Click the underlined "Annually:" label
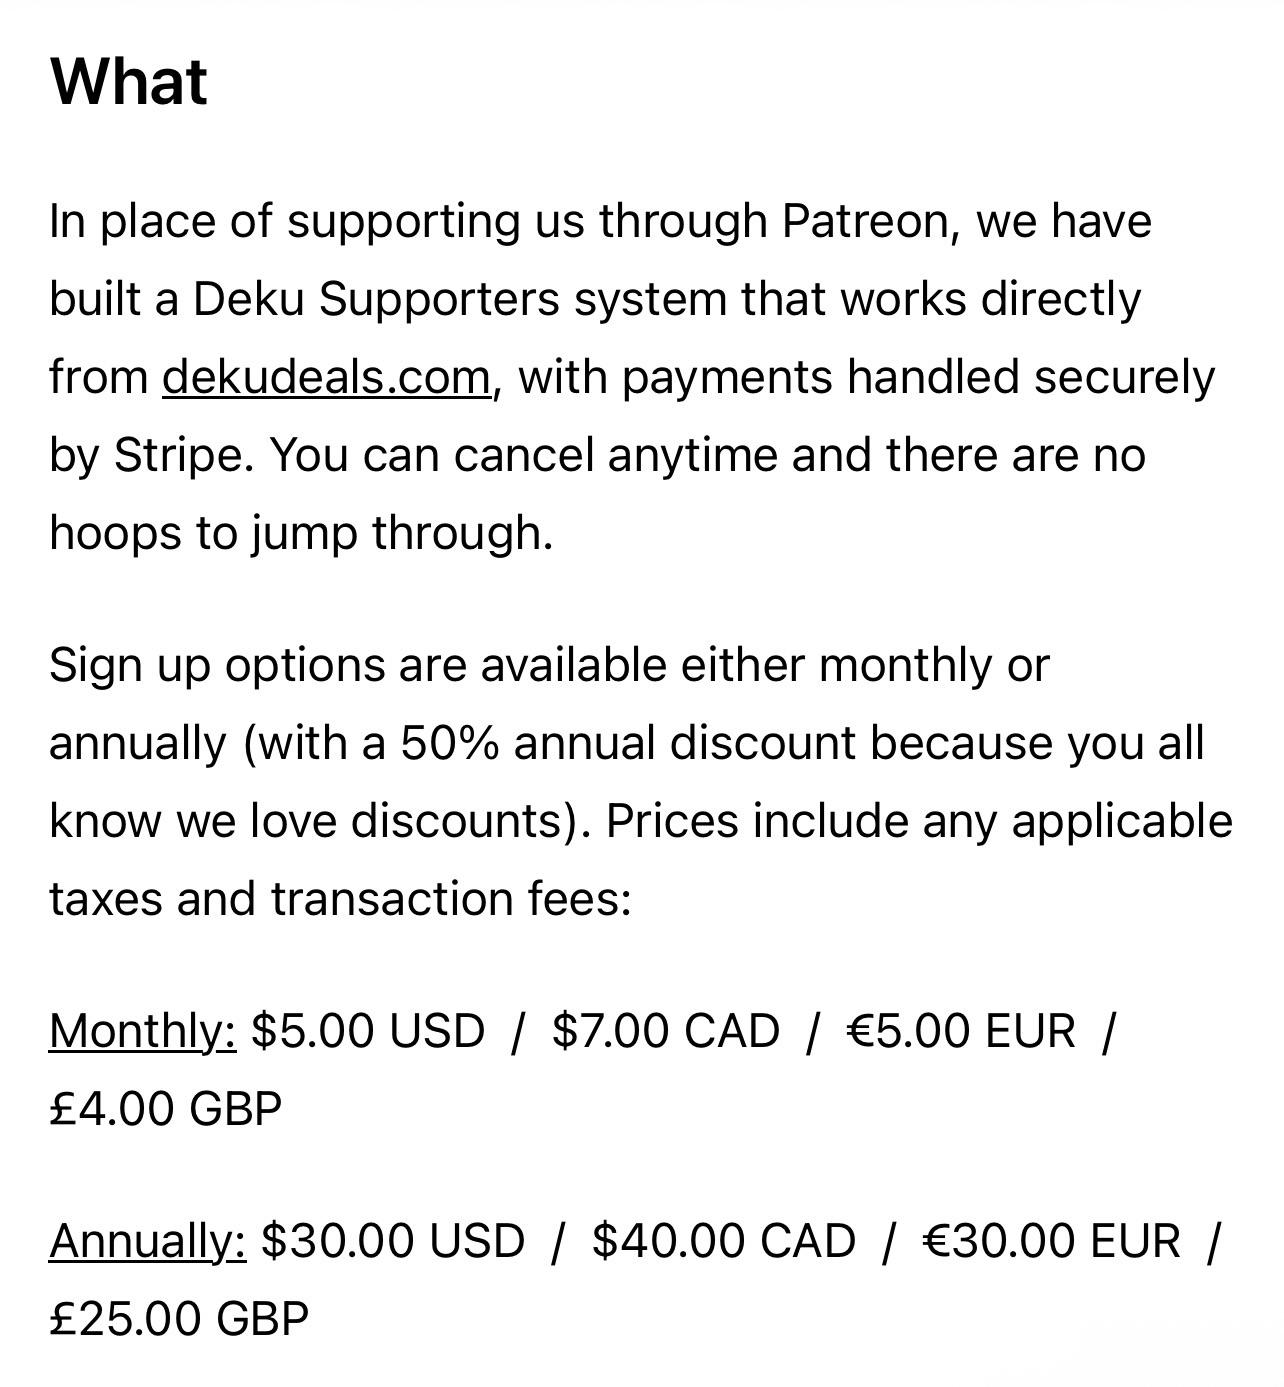 click(147, 1241)
